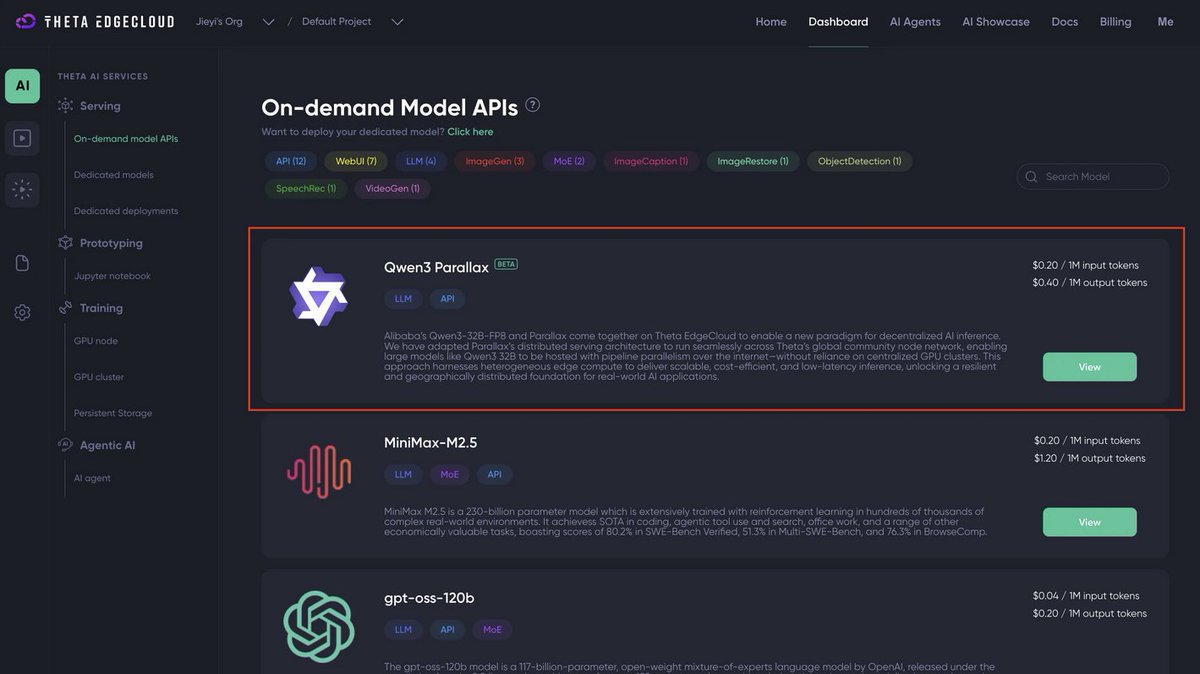Open the Home nav item
Viewport: 1200px width, 674px height.
(x=771, y=22)
